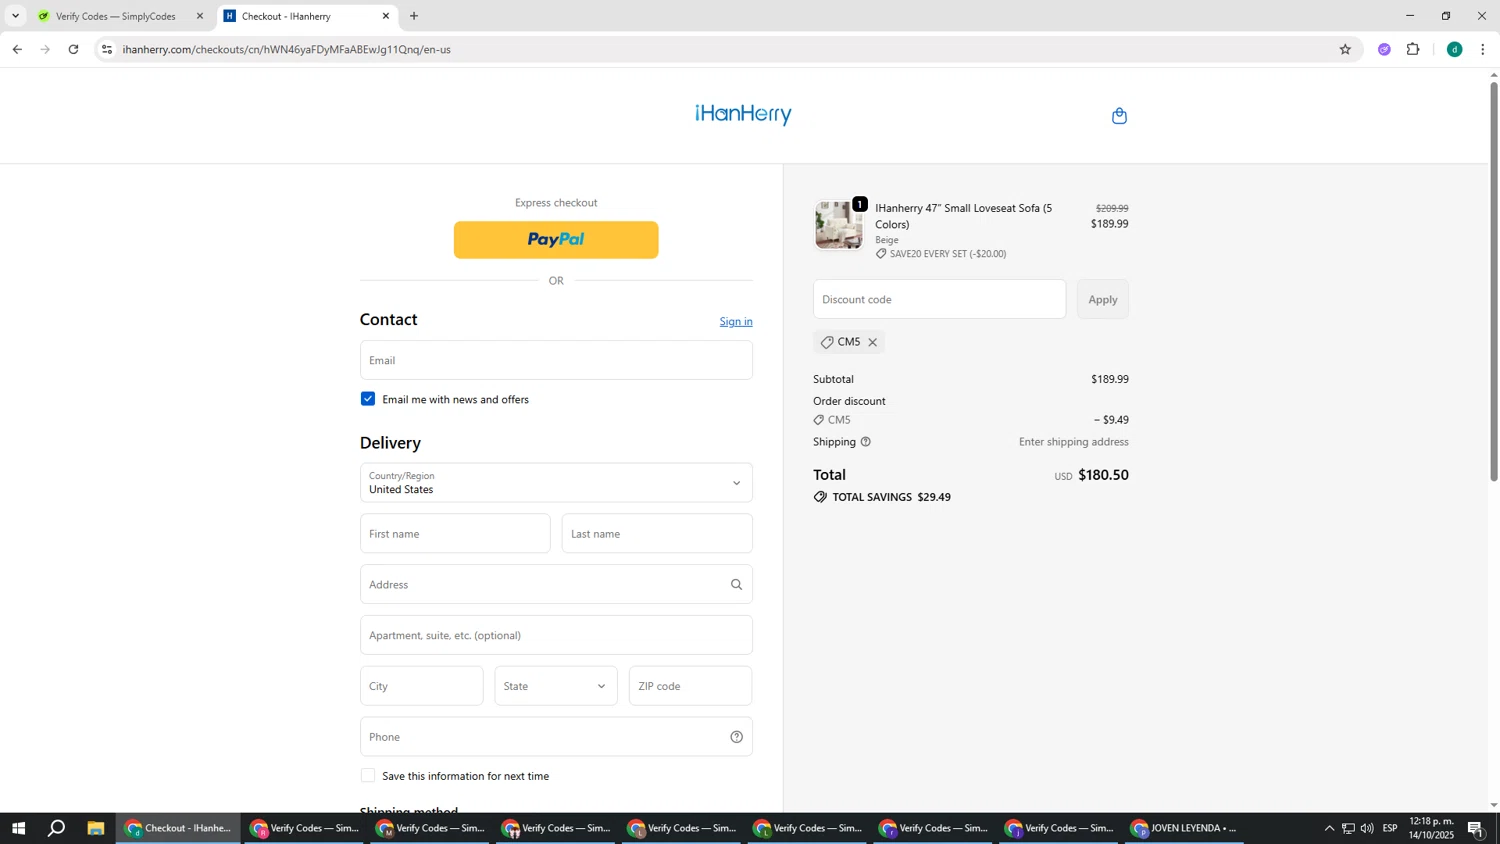Open new browser tab with plus icon
1500x844 pixels.
coord(414,16)
